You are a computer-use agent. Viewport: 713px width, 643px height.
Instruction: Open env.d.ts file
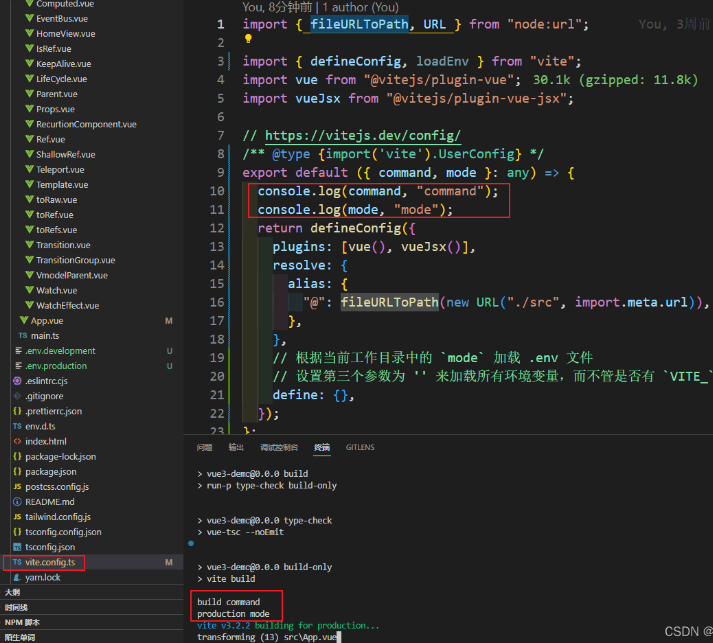40,426
